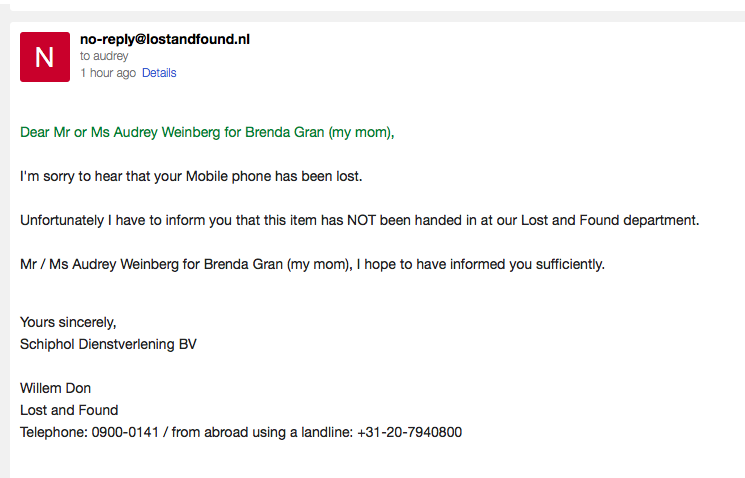Click the "I'm sorry to hear" sentence

[191, 176]
